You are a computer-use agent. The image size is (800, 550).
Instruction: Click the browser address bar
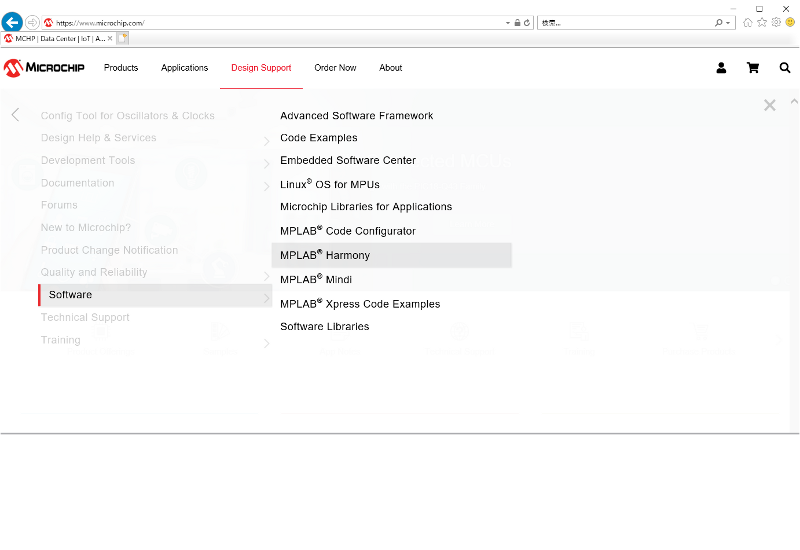click(x=280, y=22)
